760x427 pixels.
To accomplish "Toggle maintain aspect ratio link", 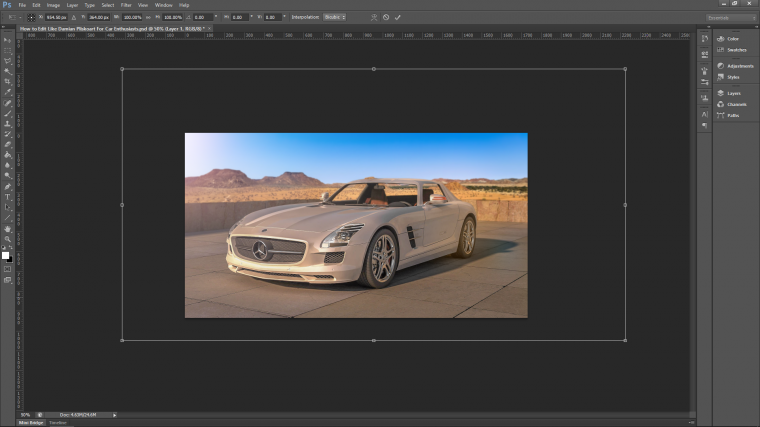I will click(x=148, y=17).
